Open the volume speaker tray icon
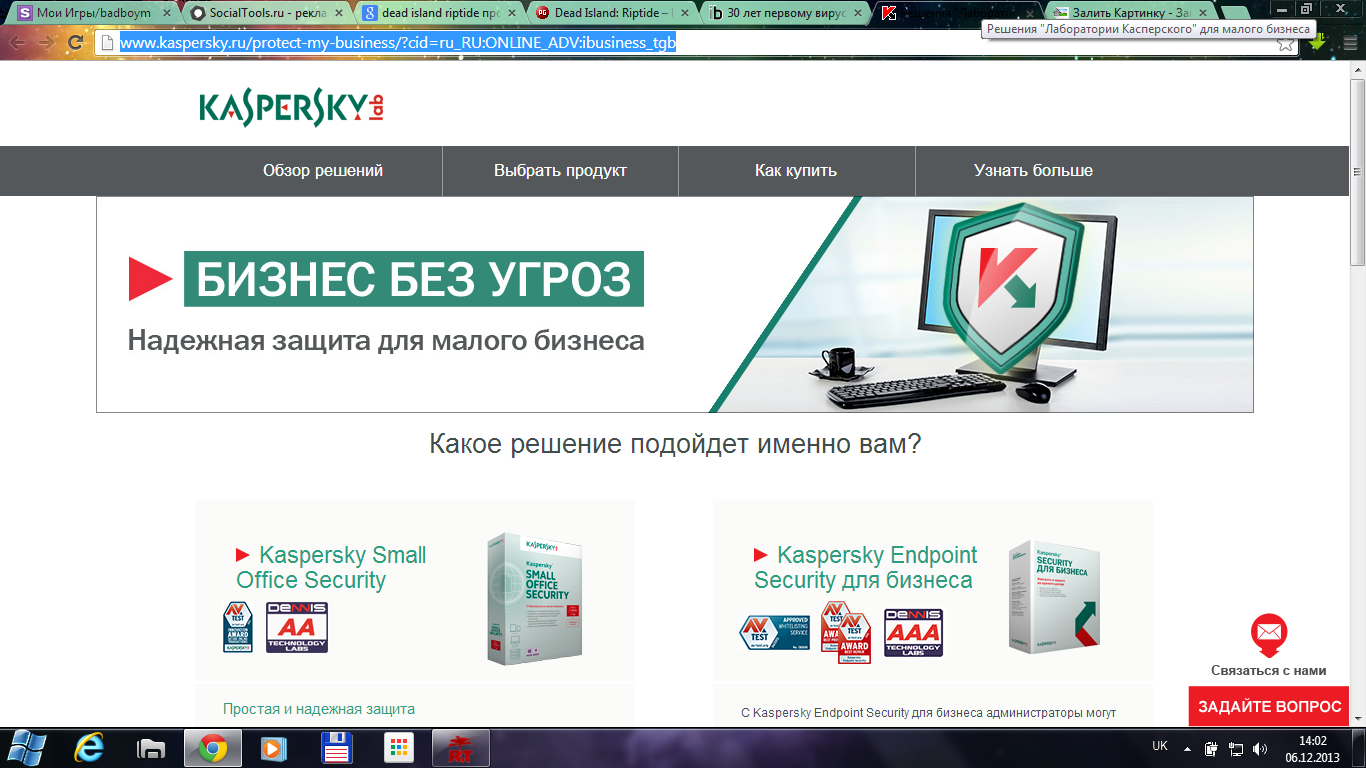Viewport: 1366px width, 768px height. point(1260,748)
